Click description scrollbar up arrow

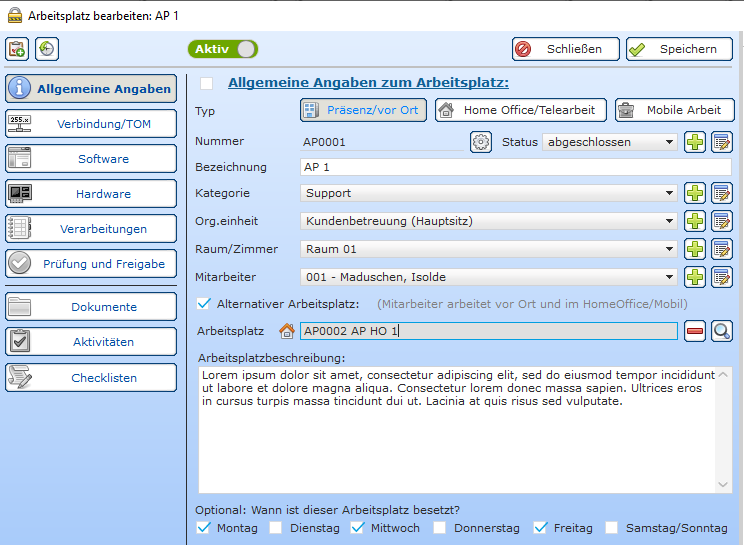[723, 375]
